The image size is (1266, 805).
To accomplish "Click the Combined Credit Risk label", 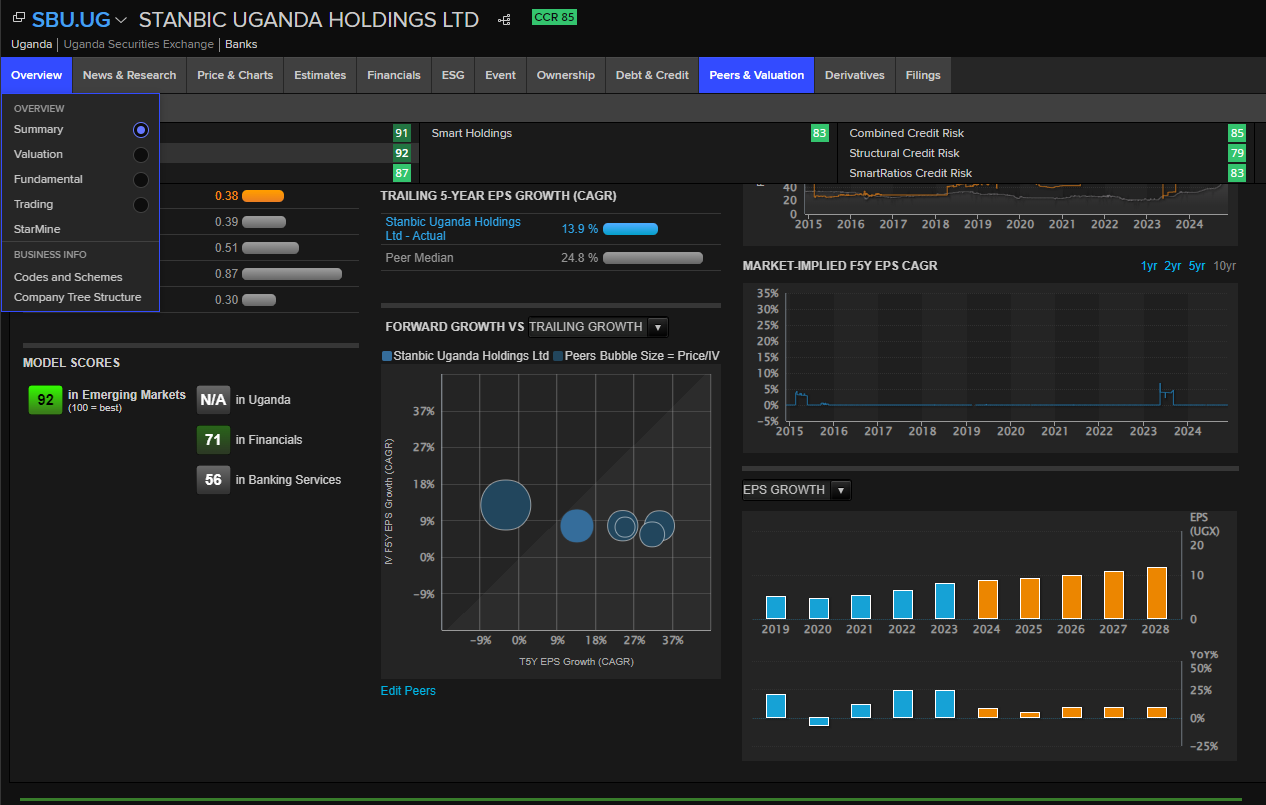I will tap(907, 133).
